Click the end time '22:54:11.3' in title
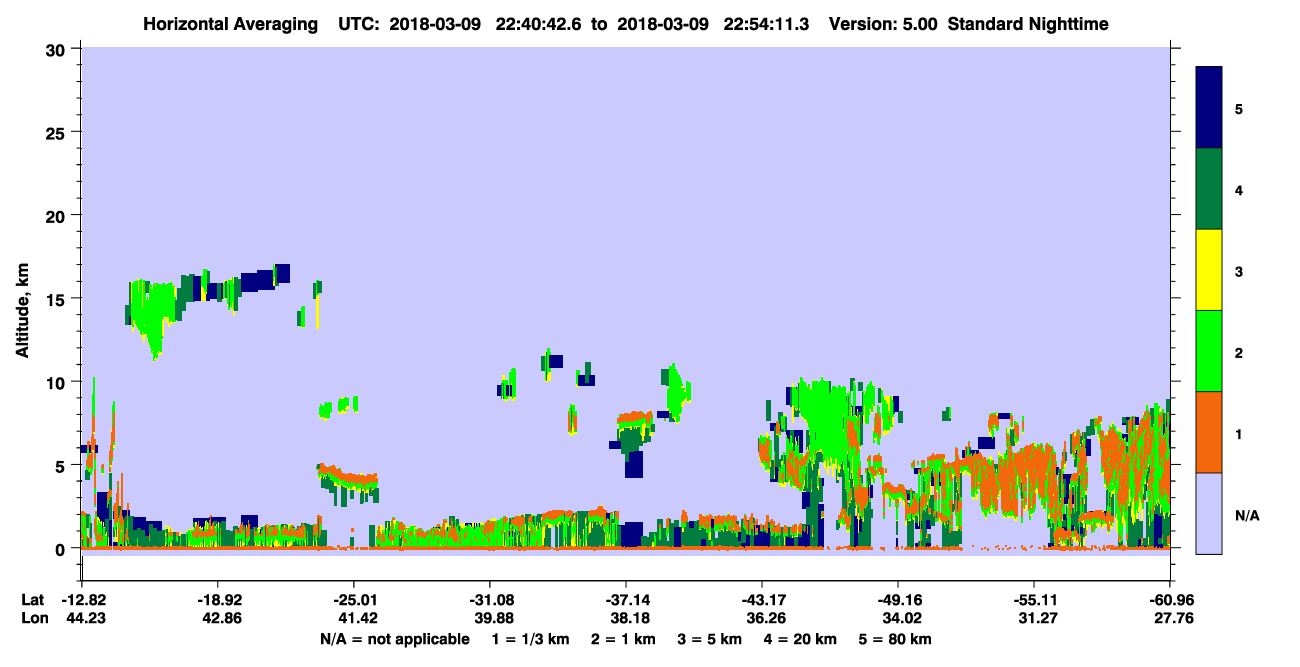The width and height of the screenshot is (1300, 667). pos(766,24)
